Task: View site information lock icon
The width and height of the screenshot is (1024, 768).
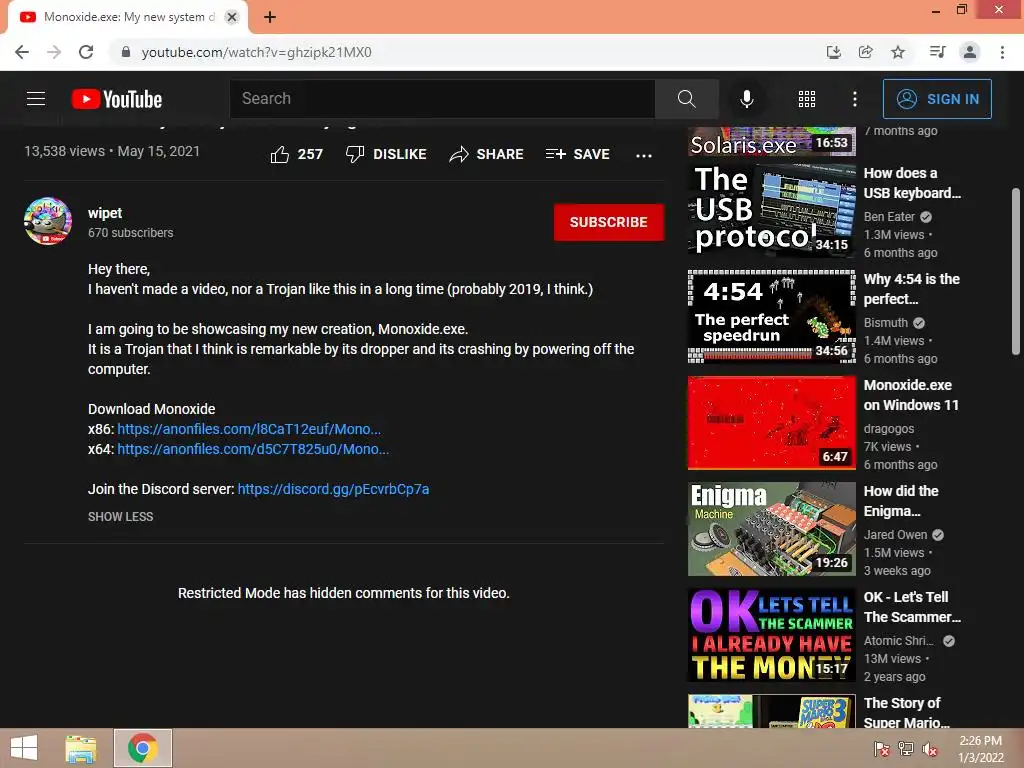Action: (x=126, y=52)
